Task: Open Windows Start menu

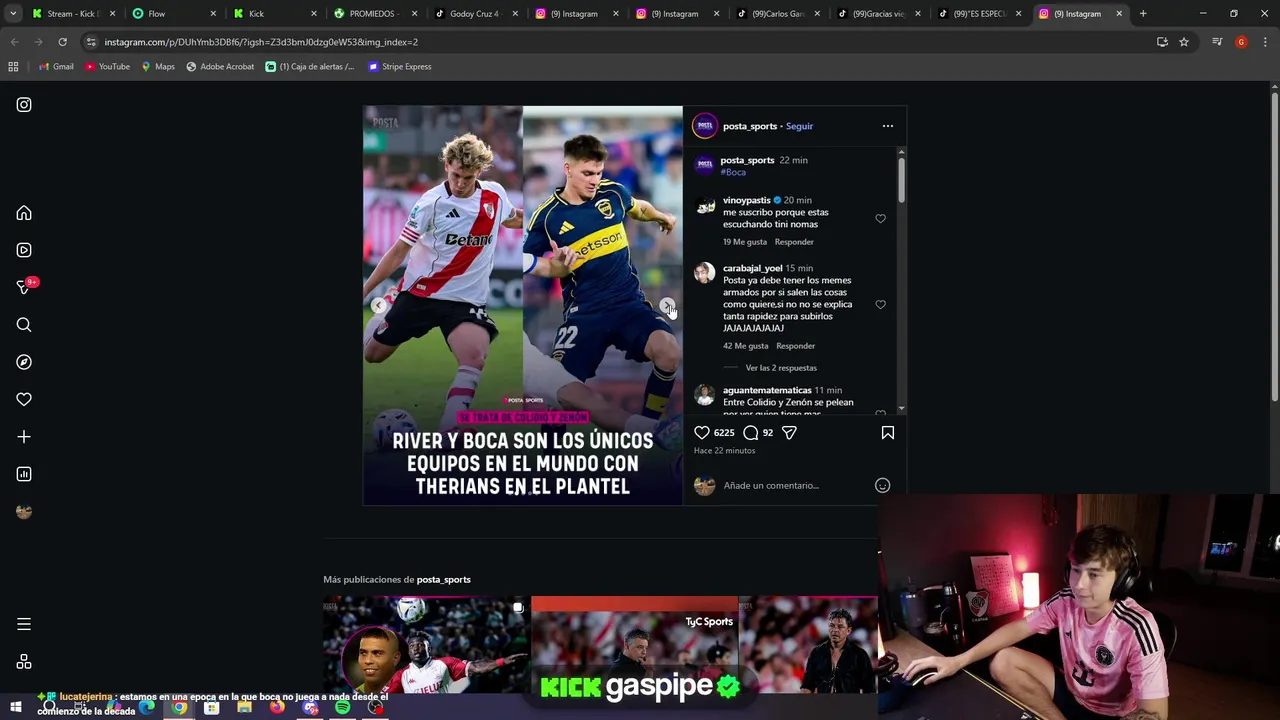Action: tap(16, 708)
